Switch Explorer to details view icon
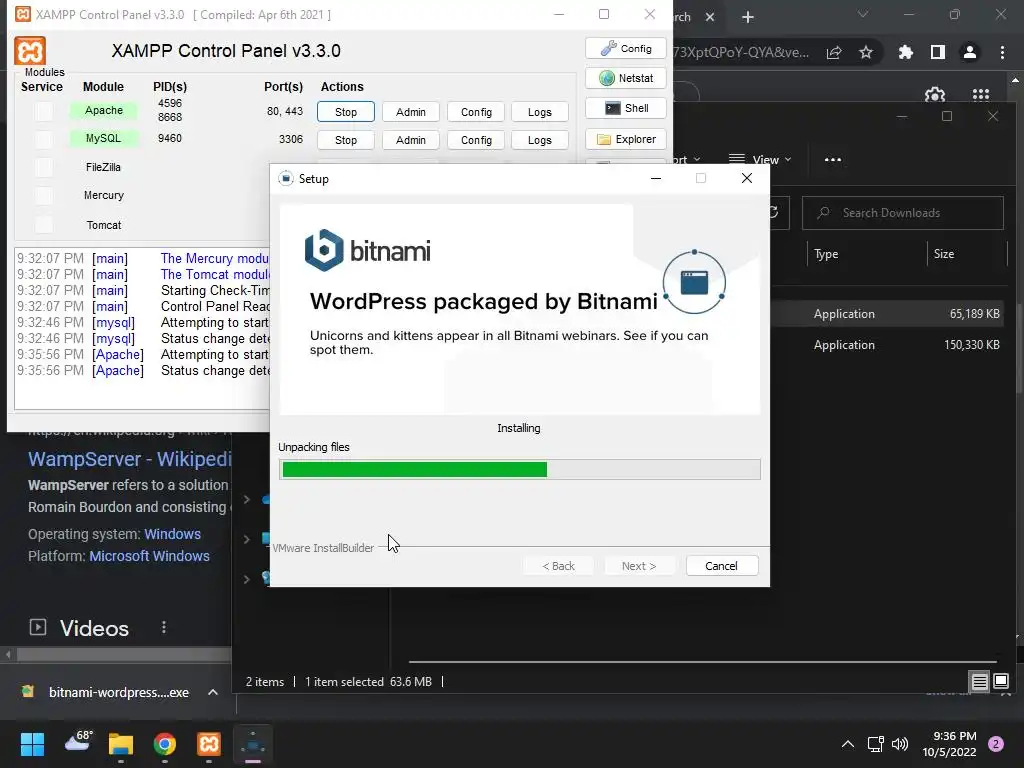Viewport: 1024px width, 768px height. (980, 682)
